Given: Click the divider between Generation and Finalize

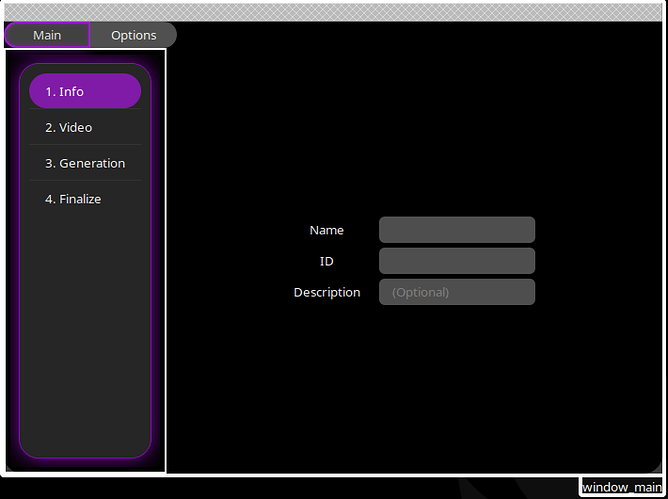Looking at the screenshot, I should click(x=85, y=180).
